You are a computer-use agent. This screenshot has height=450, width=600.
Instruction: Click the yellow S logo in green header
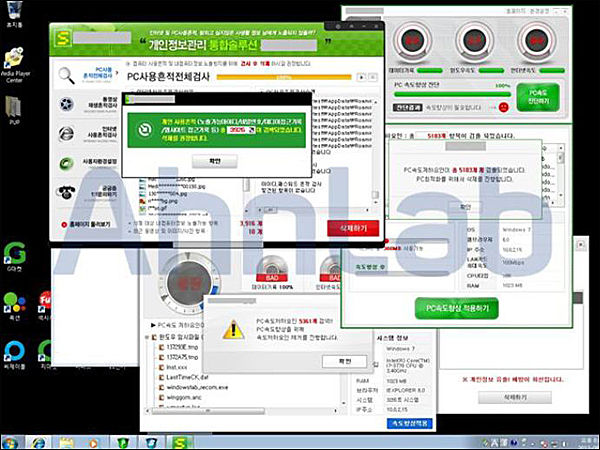[x=62, y=39]
